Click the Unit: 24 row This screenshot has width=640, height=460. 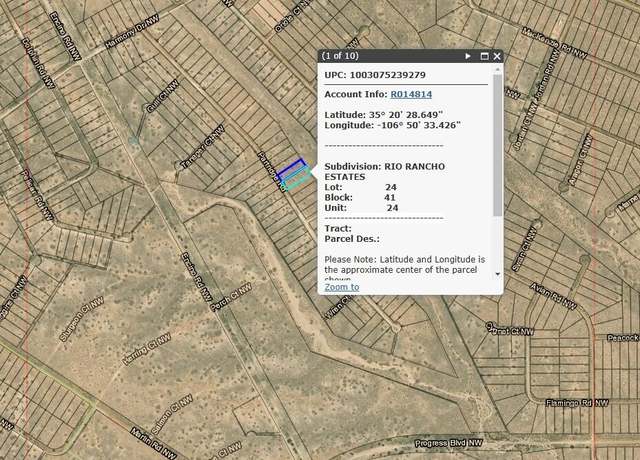tap(361, 208)
